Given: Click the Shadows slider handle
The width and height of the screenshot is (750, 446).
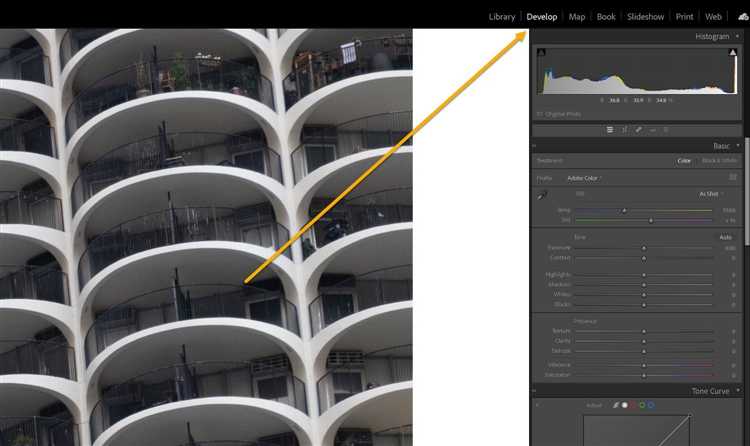Looking at the screenshot, I should tap(644, 285).
